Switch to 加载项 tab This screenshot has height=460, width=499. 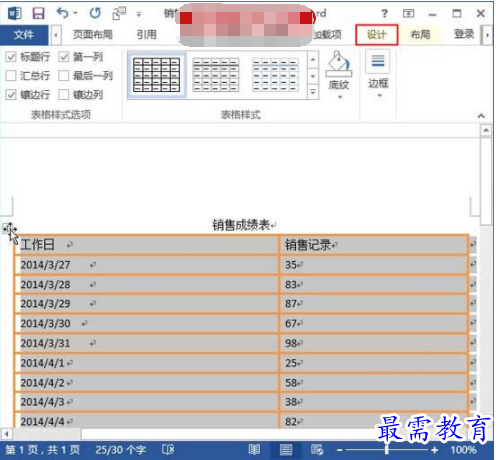(x=327, y=34)
